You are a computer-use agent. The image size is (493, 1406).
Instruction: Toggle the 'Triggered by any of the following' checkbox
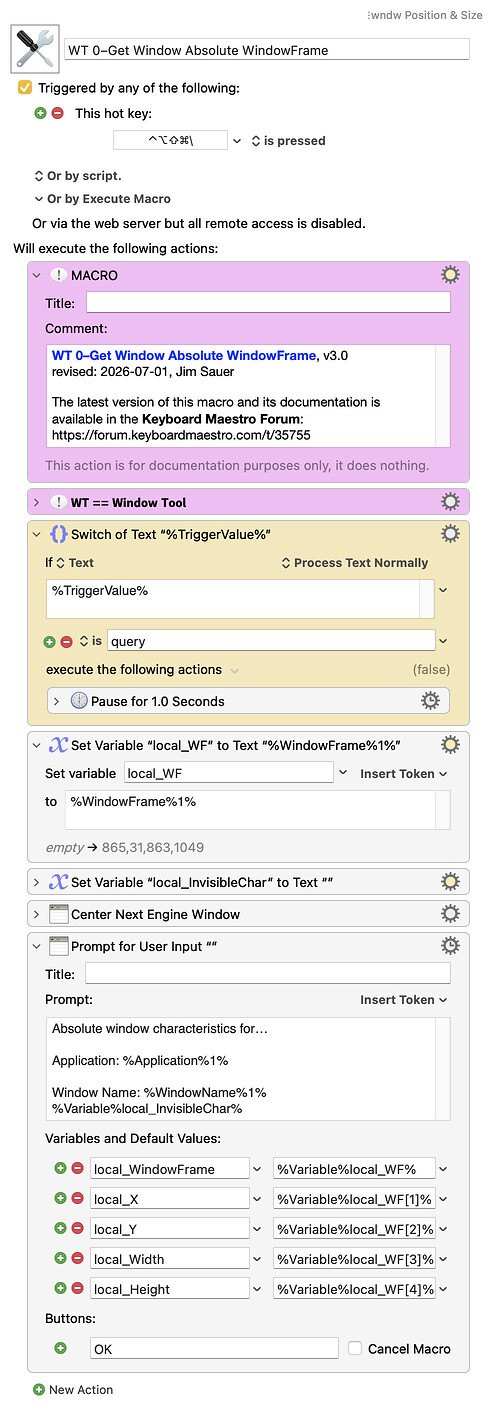(25, 88)
